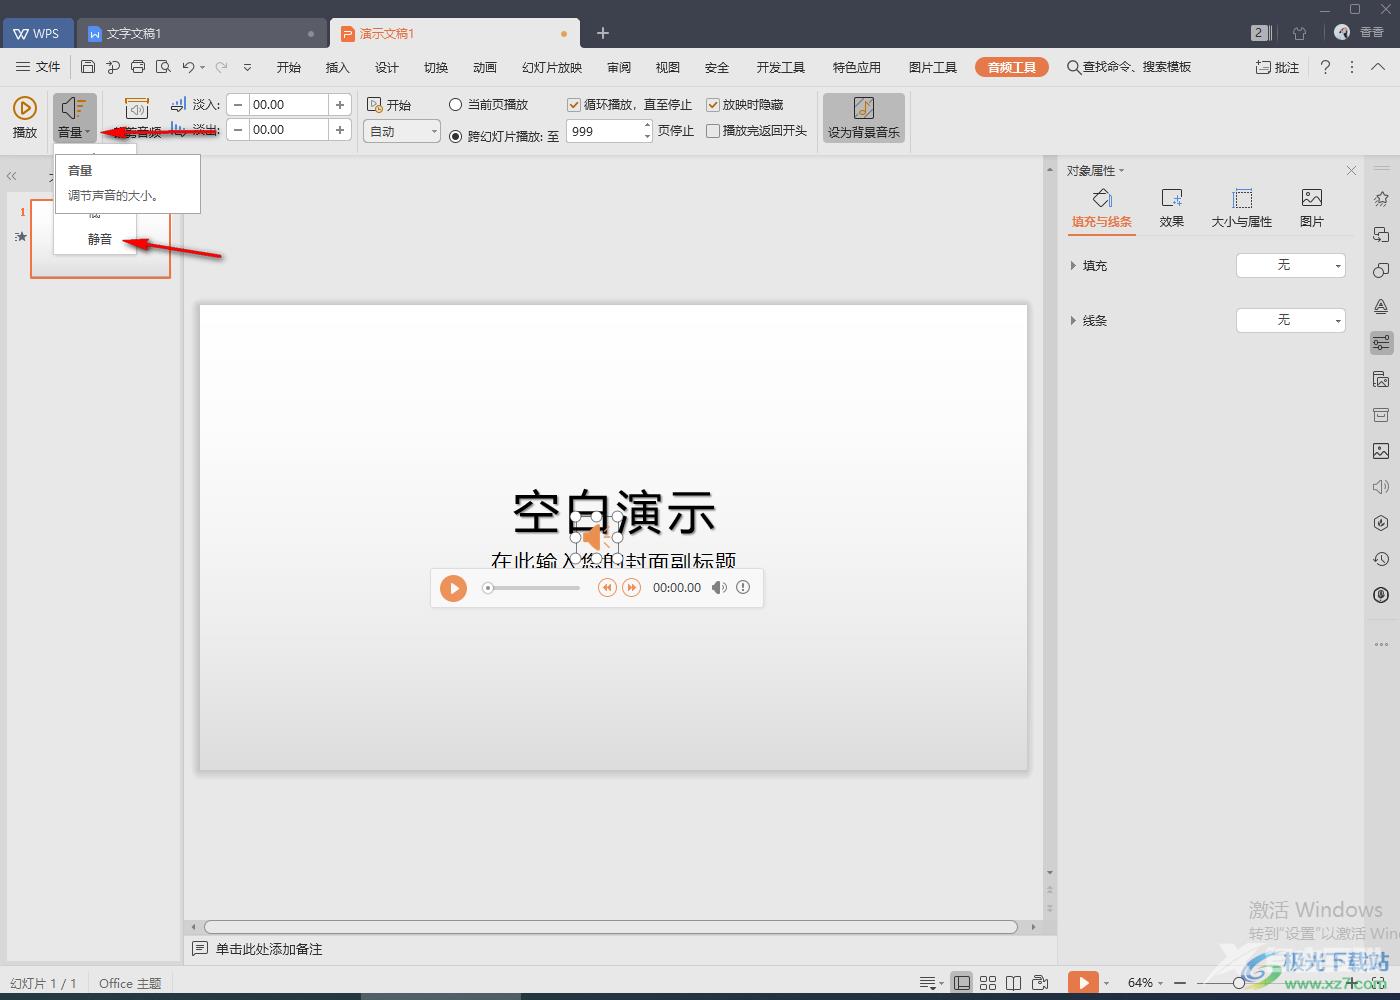Screen dimensions: 1400x1000
Task: Click the 批注 comment button
Action: click(1278, 67)
